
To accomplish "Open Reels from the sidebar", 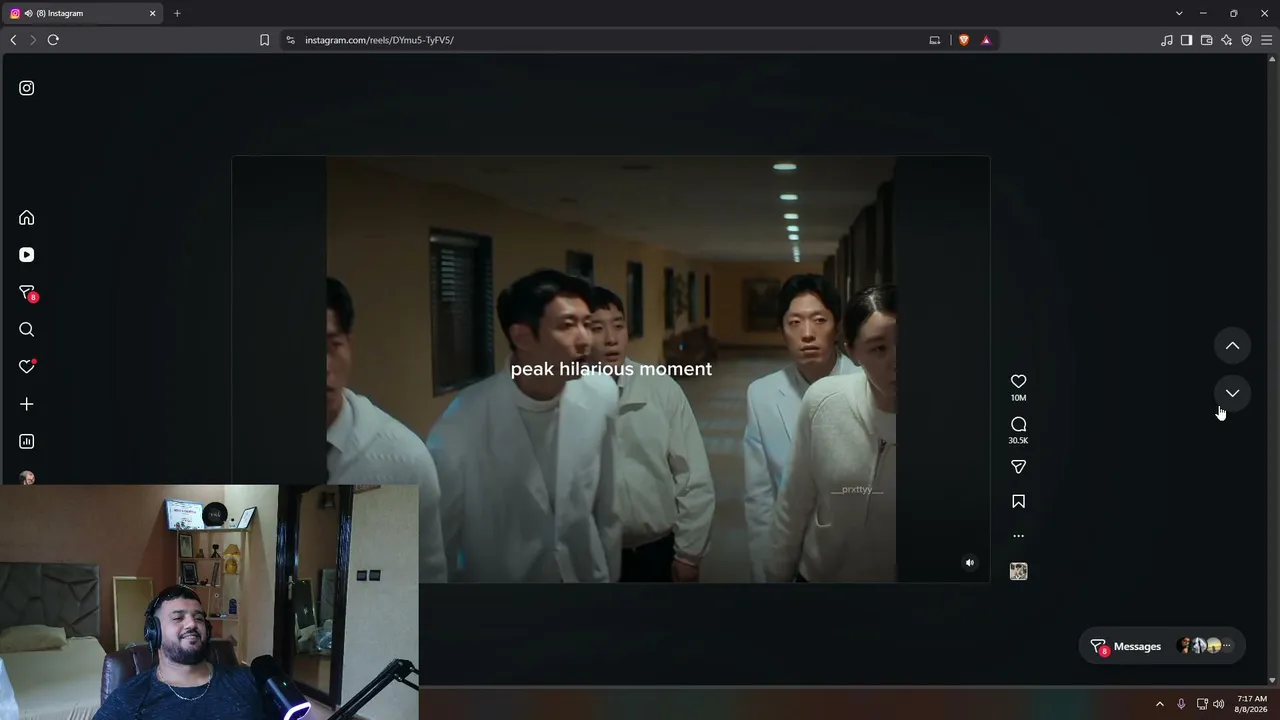I will click(x=27, y=255).
